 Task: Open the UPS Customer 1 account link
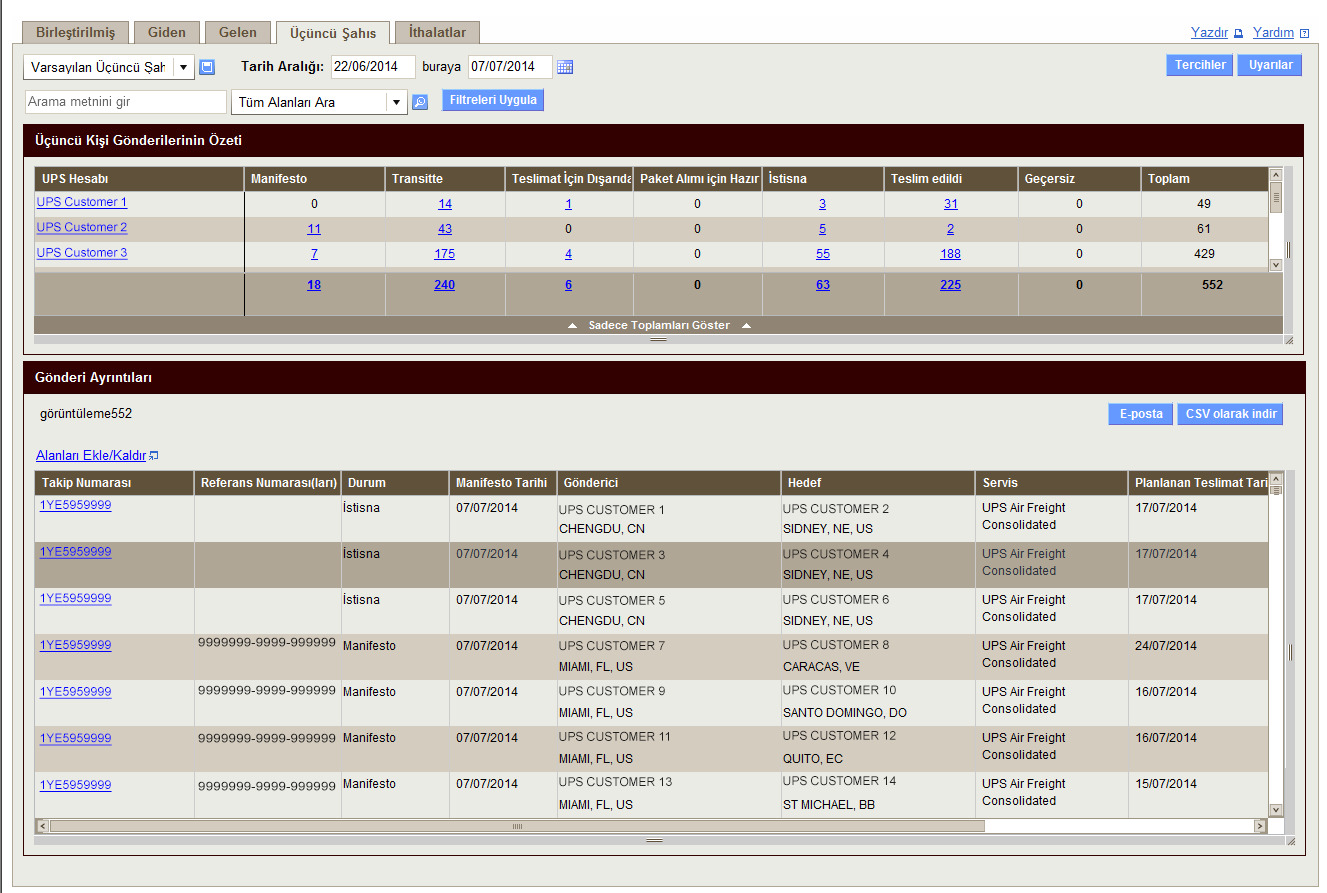(x=82, y=202)
